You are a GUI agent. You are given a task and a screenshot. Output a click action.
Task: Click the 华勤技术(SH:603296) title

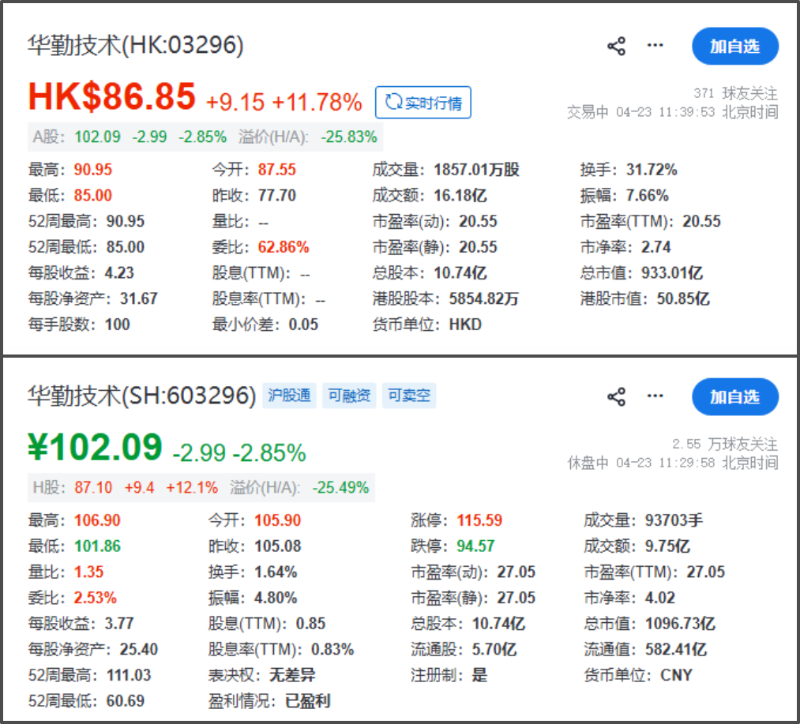click(141, 396)
